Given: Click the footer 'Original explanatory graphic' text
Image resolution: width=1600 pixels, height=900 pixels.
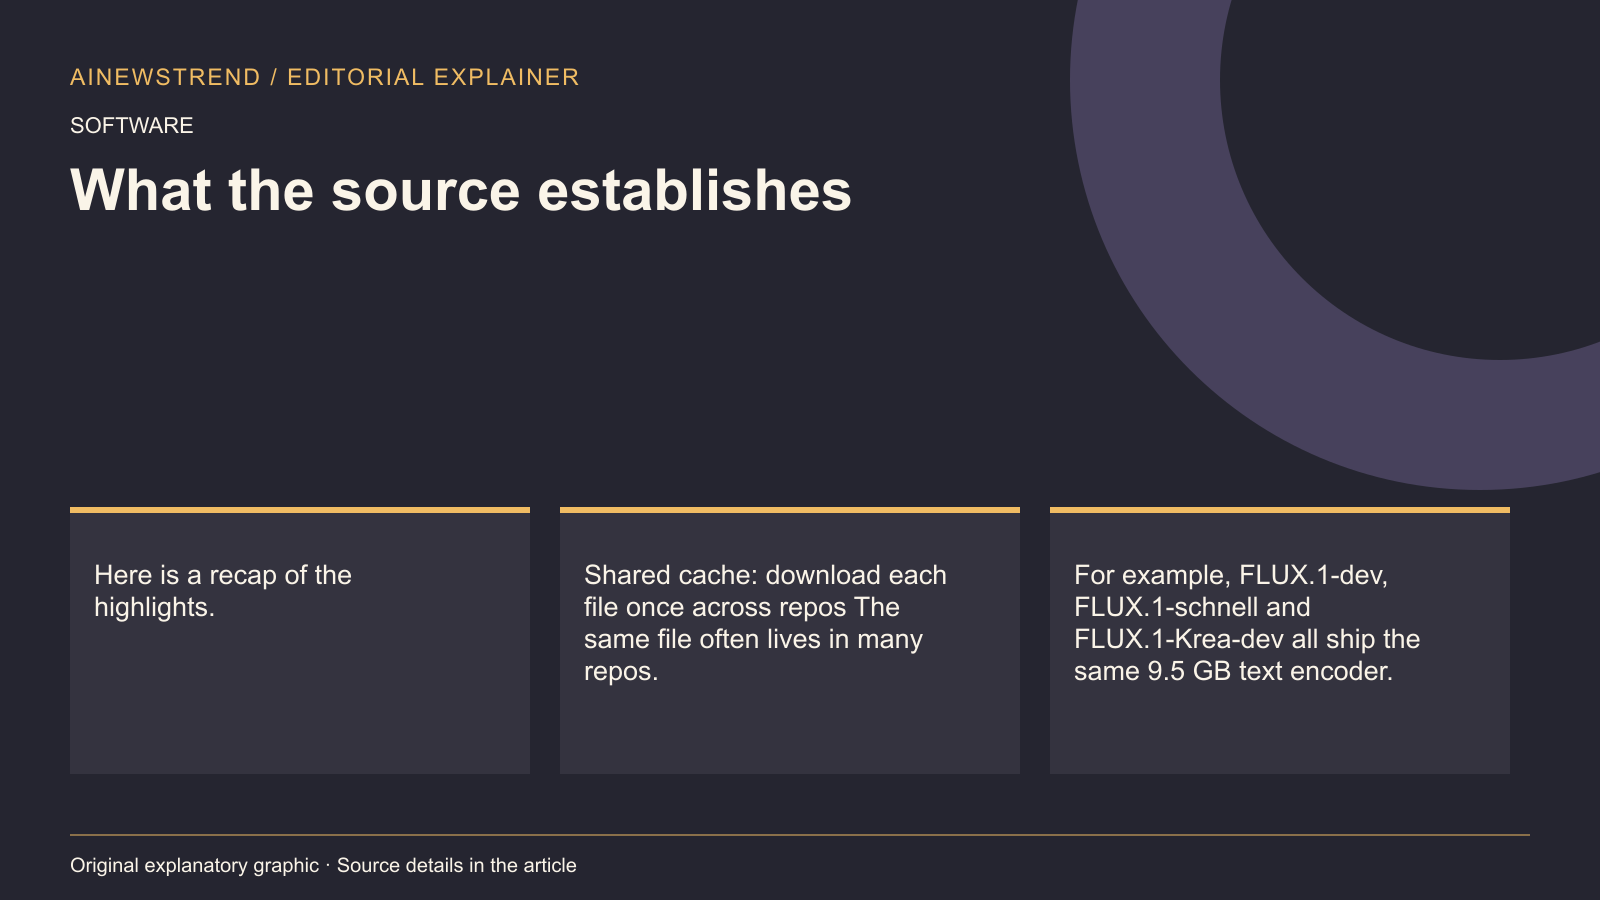Looking at the screenshot, I should [195, 865].
